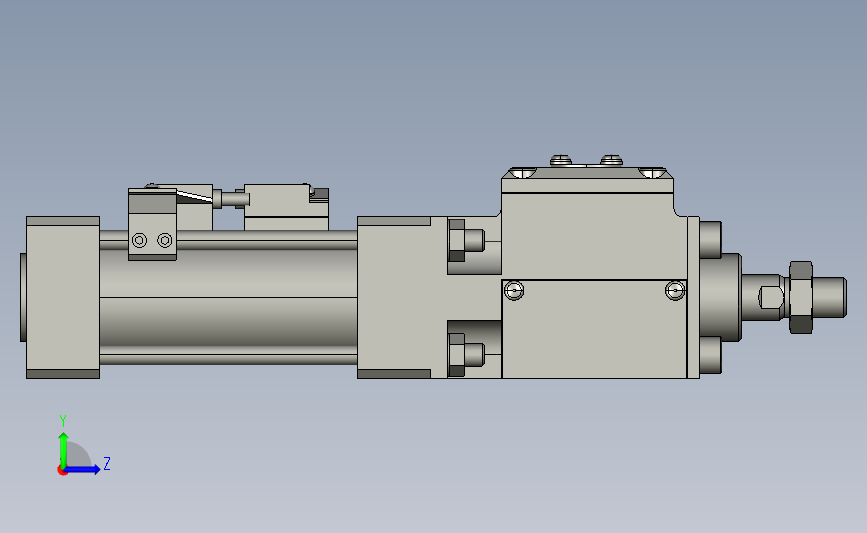
Task: Select right pan-head screw on top of lock unit
Action: pos(612,160)
